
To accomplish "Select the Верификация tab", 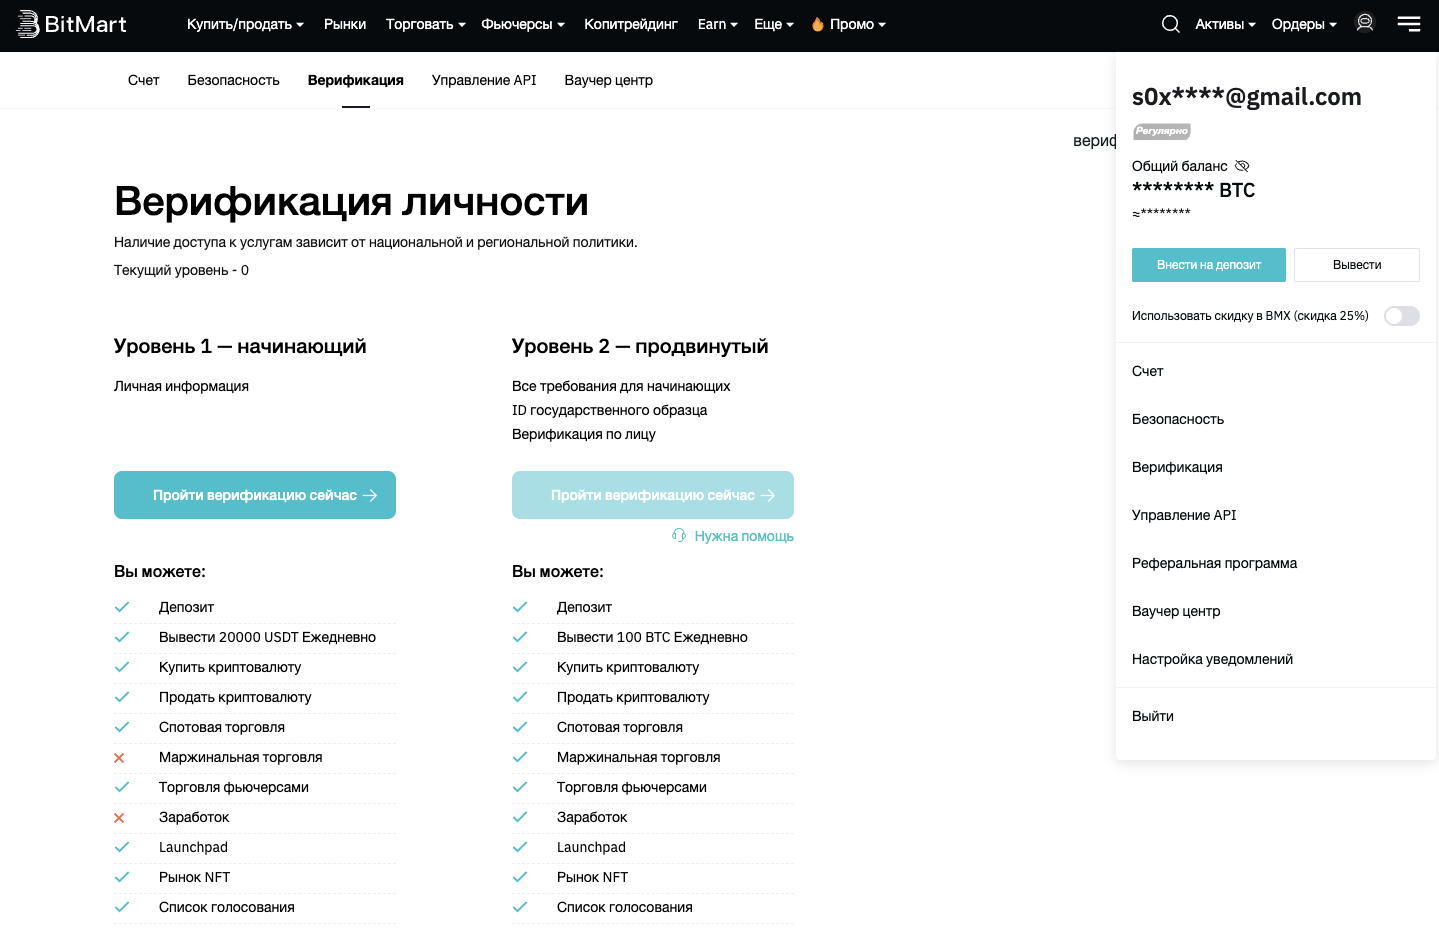I will coord(355,80).
